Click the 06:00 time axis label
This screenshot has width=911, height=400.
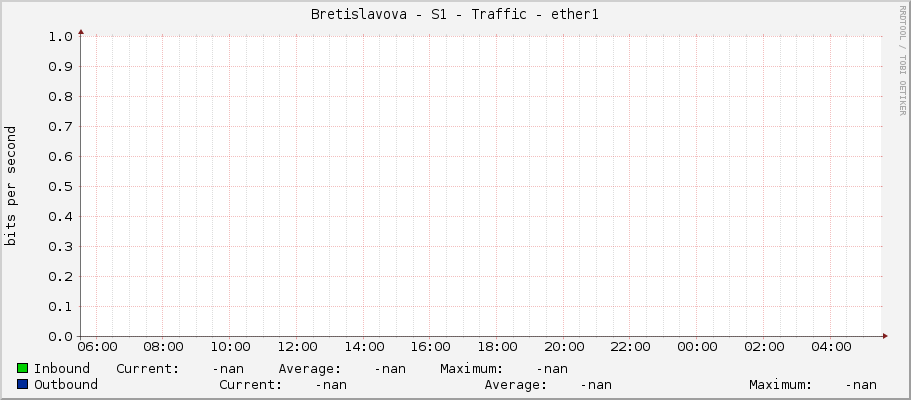(97, 347)
